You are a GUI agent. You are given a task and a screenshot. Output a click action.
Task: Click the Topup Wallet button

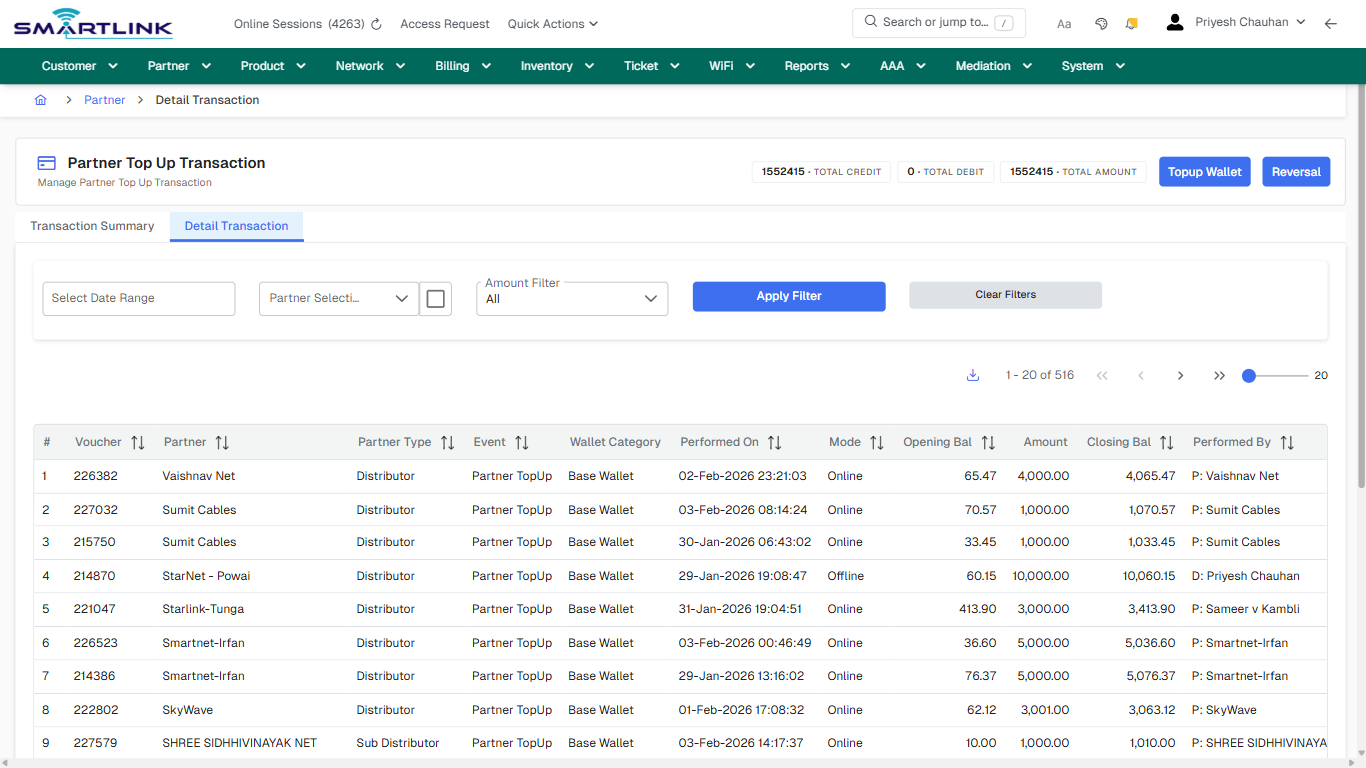1204,171
